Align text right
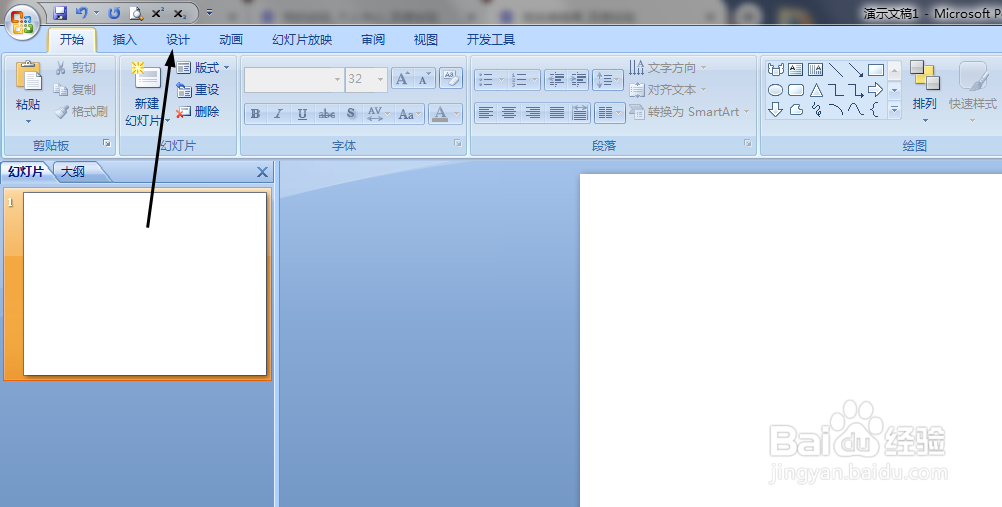The height and width of the screenshot is (507, 1002). click(533, 113)
